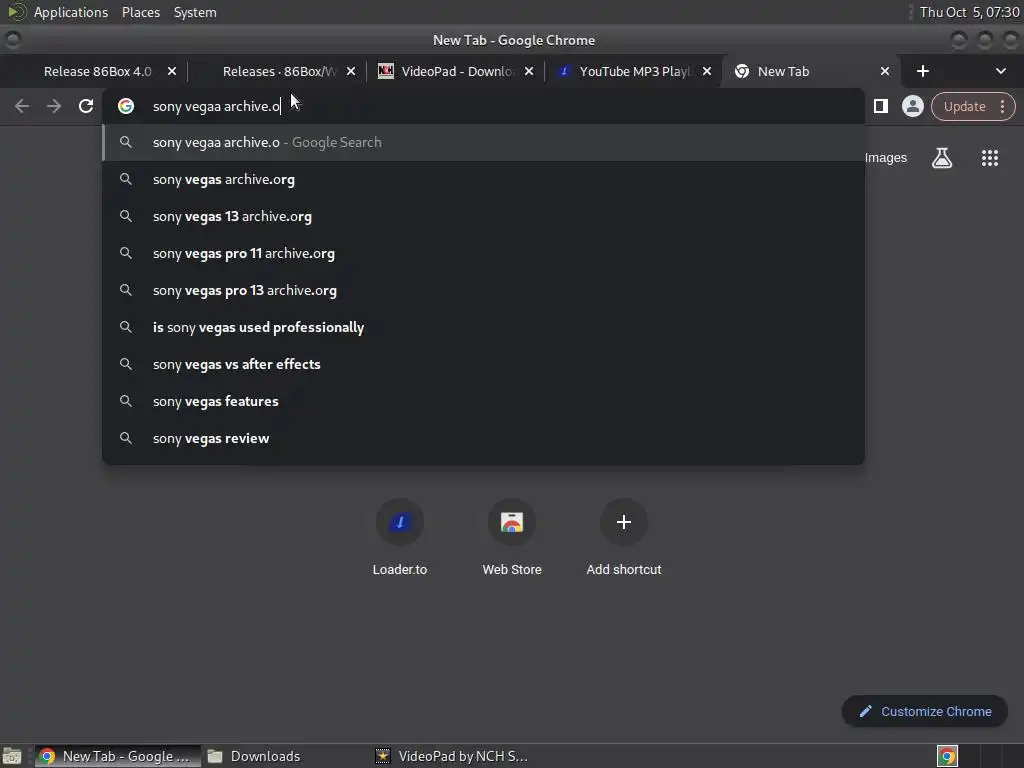Open the Web Store shortcut icon

pos(512,522)
